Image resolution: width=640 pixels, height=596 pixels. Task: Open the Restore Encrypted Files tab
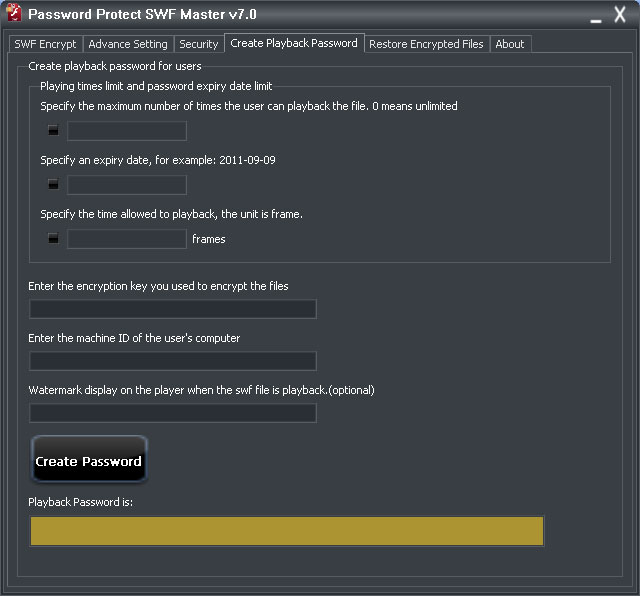point(426,44)
